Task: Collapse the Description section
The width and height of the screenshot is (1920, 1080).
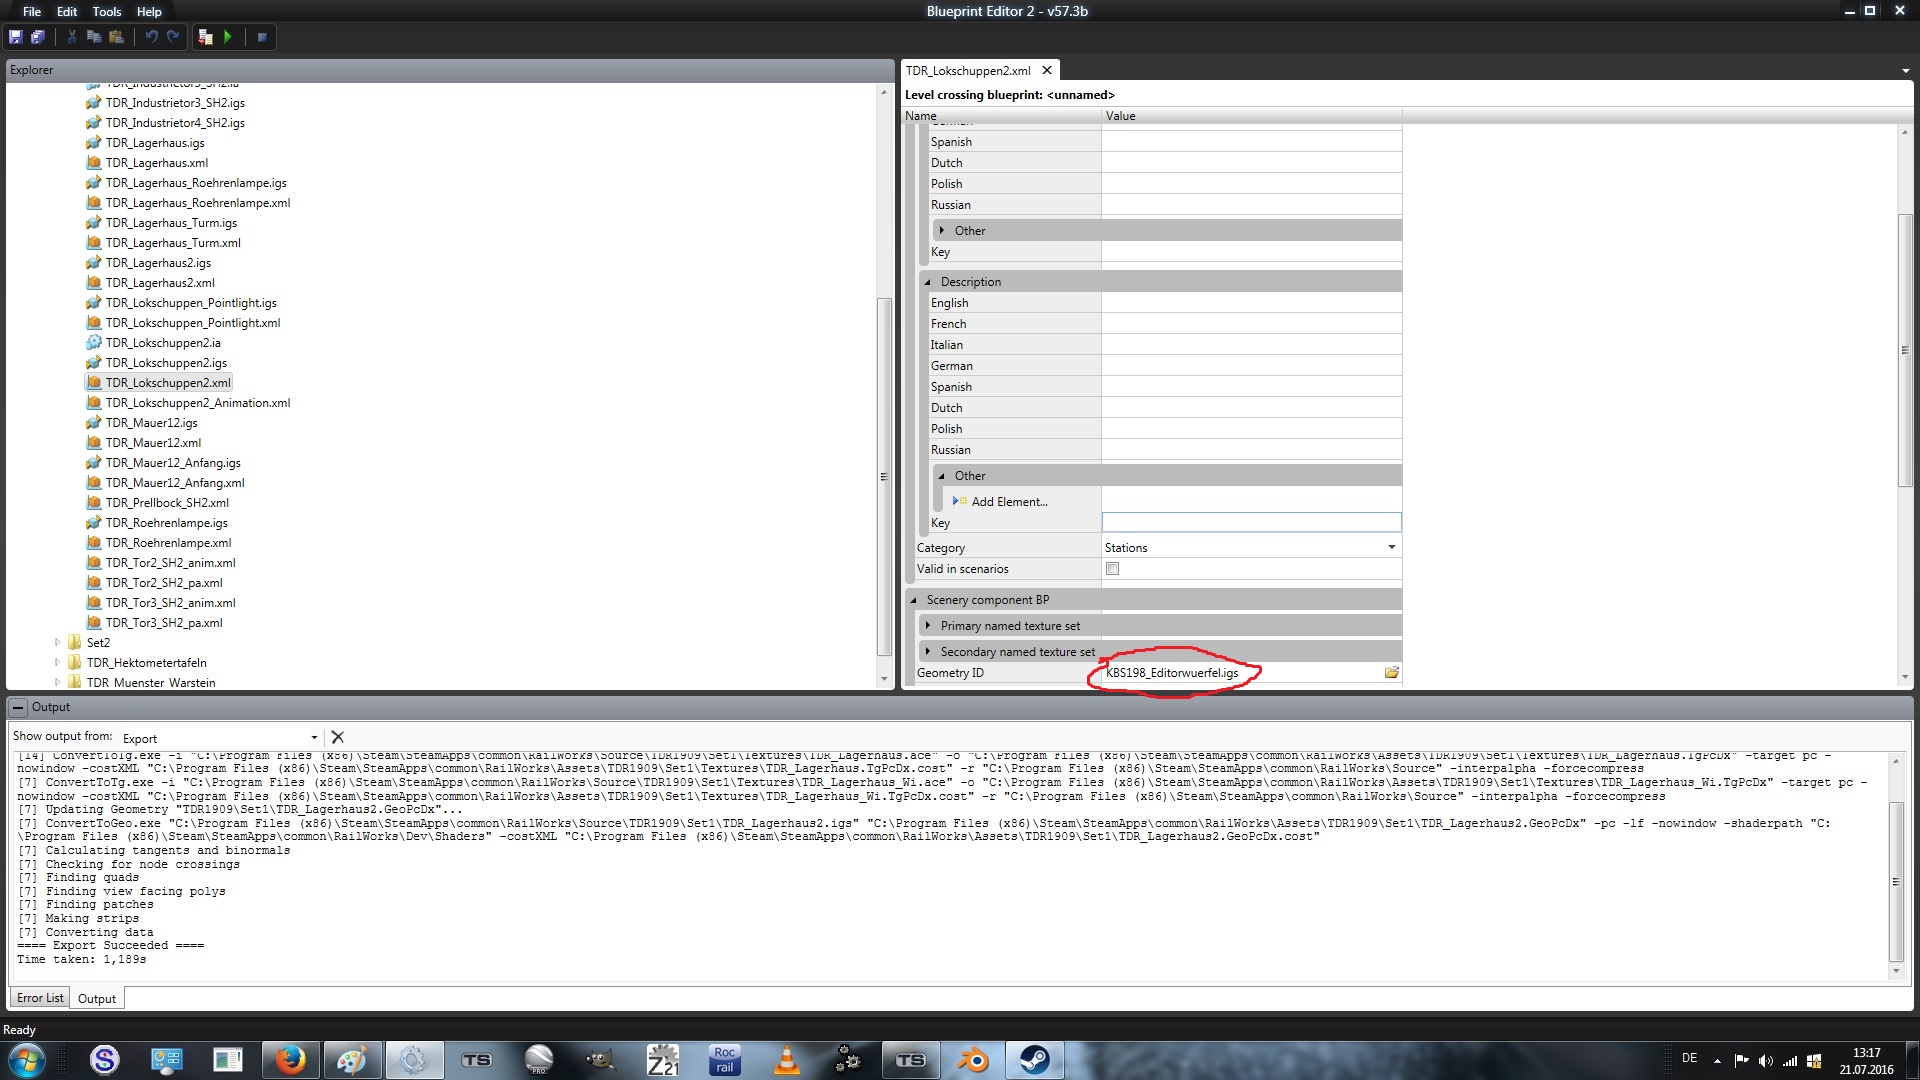Action: [928, 282]
